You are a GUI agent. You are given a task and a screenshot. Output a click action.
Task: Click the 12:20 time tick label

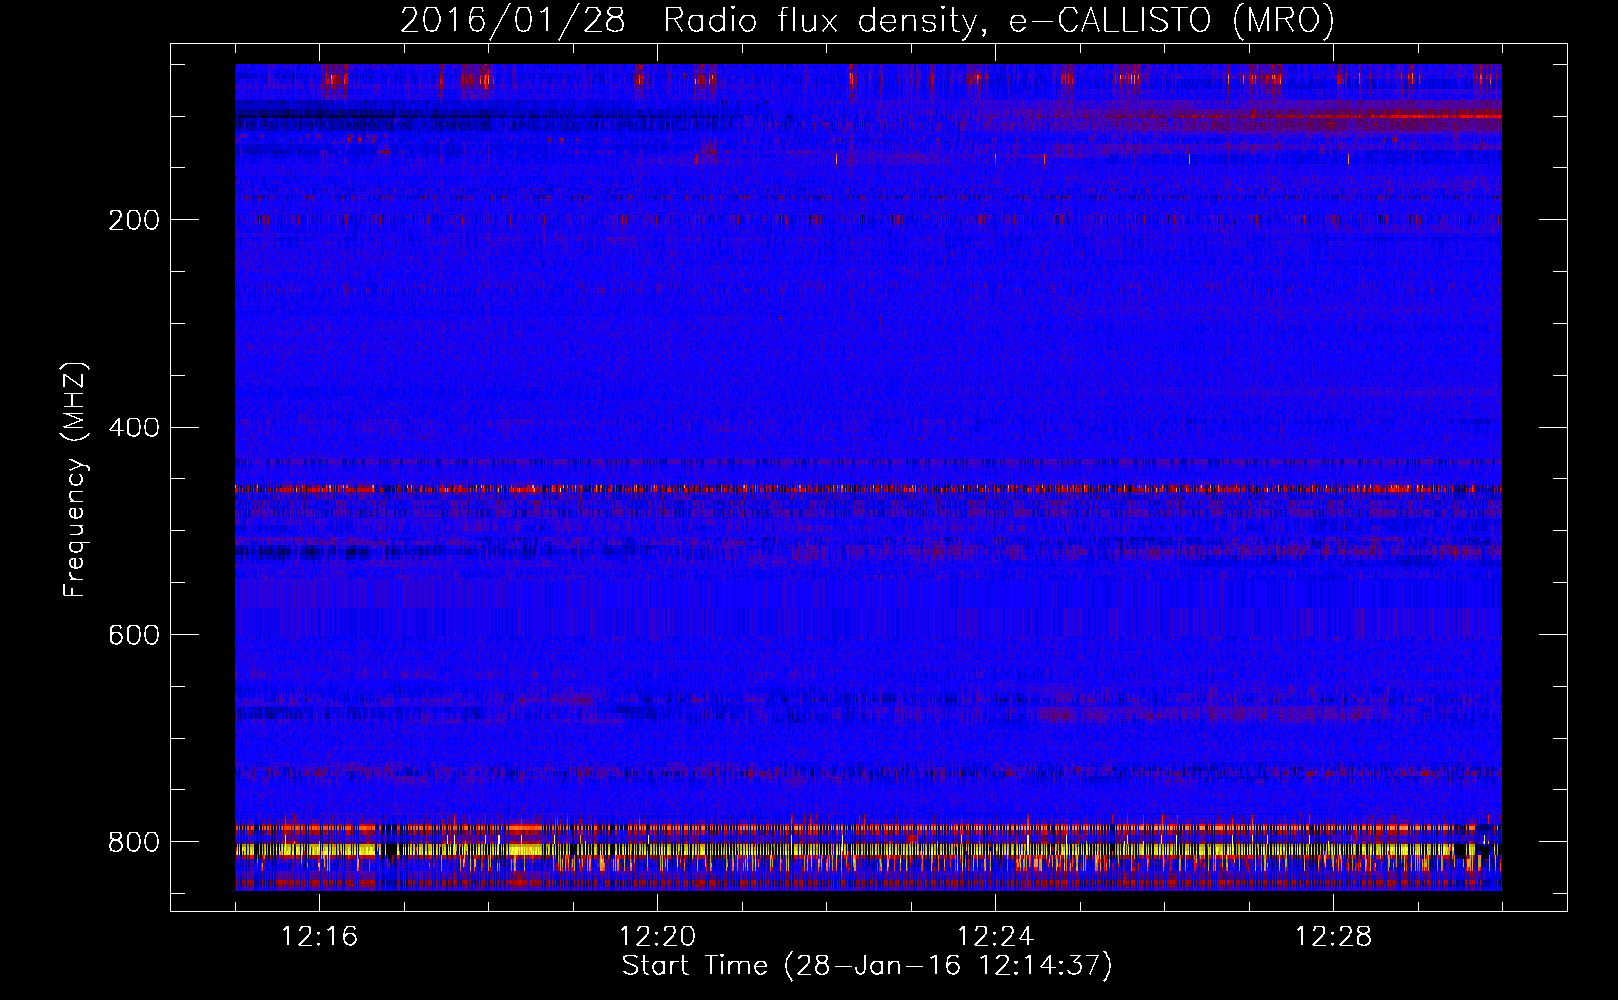(657, 937)
